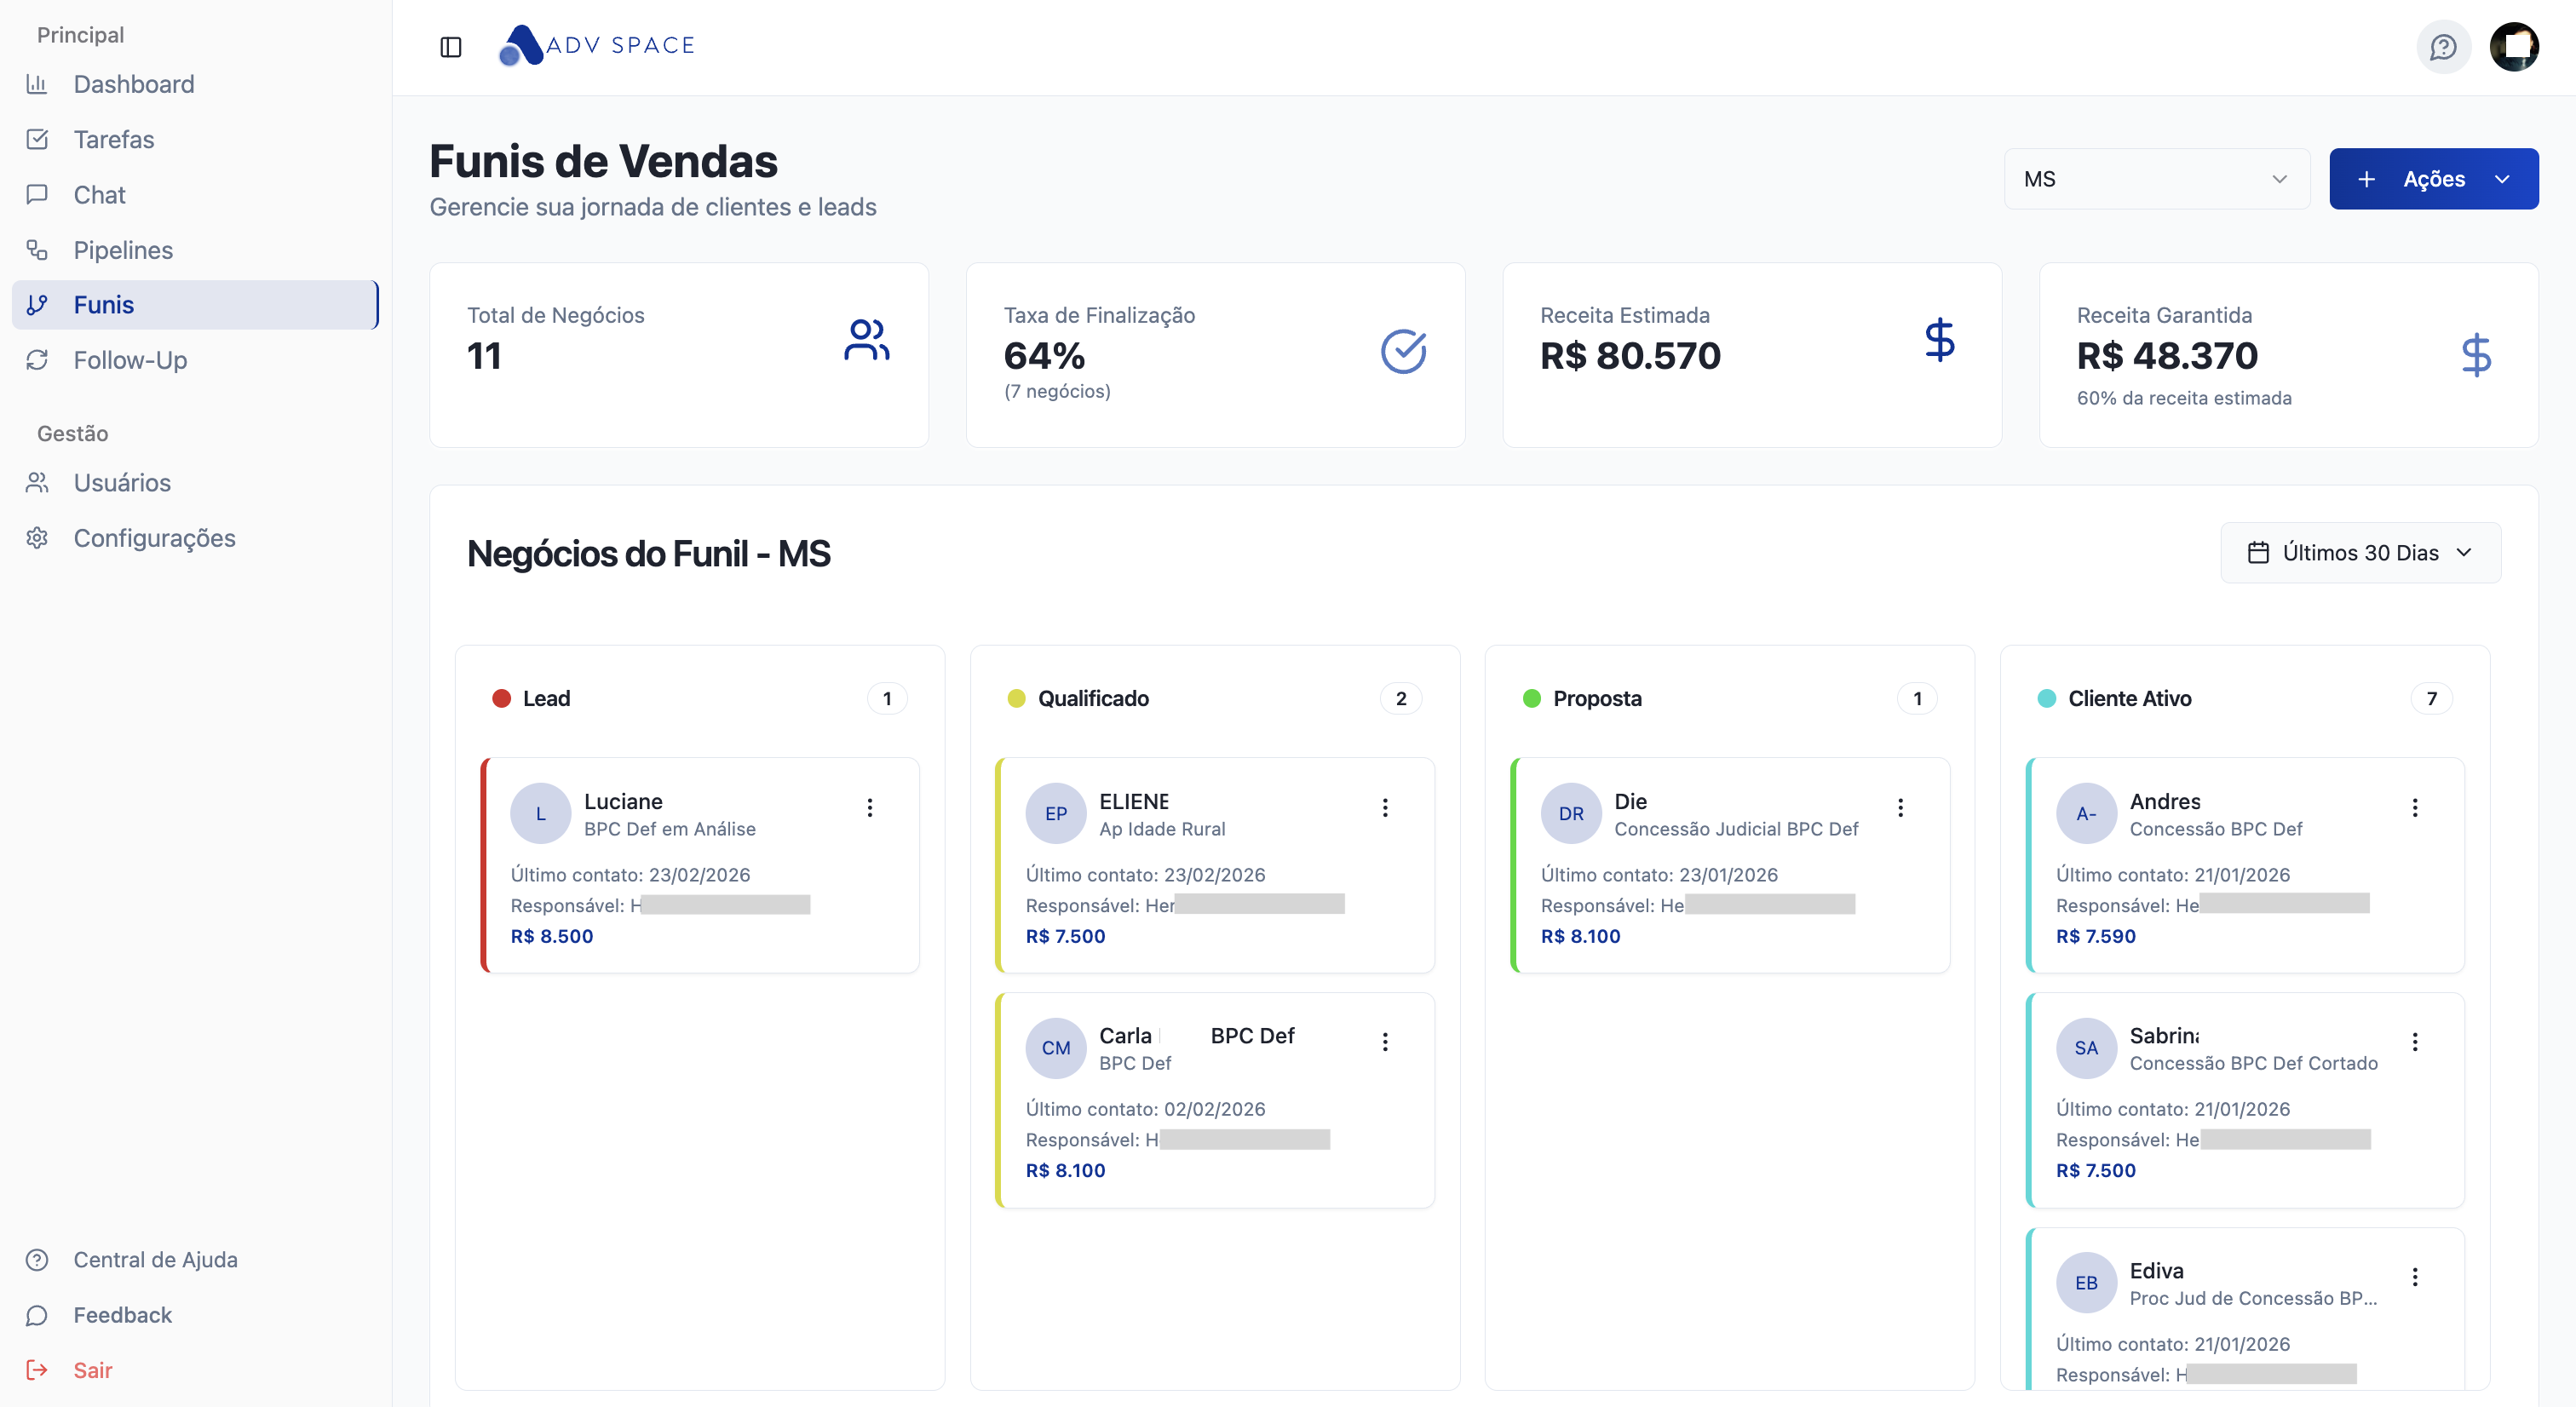Click the red Lead stage color dot
Screen dimensions: 2576x1407
pos(502,699)
